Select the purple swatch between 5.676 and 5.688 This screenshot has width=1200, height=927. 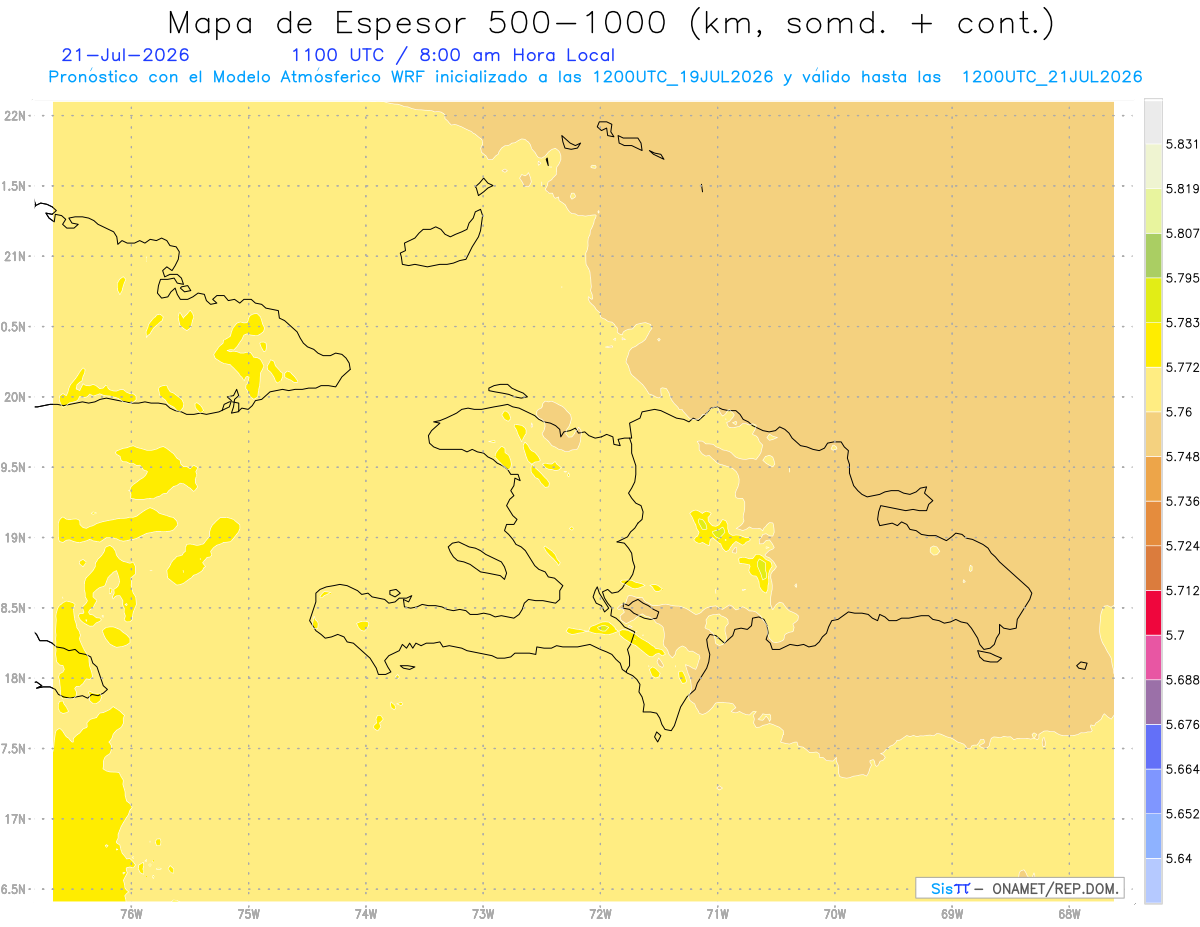click(x=1153, y=702)
